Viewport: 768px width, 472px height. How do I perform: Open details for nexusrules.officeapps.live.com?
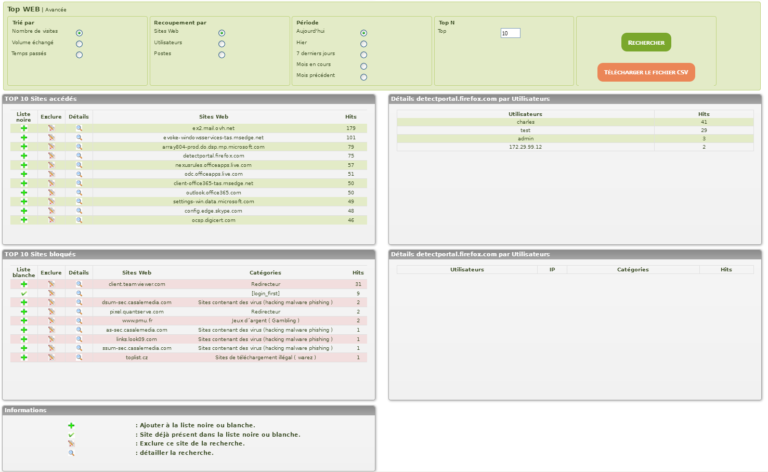(79, 165)
